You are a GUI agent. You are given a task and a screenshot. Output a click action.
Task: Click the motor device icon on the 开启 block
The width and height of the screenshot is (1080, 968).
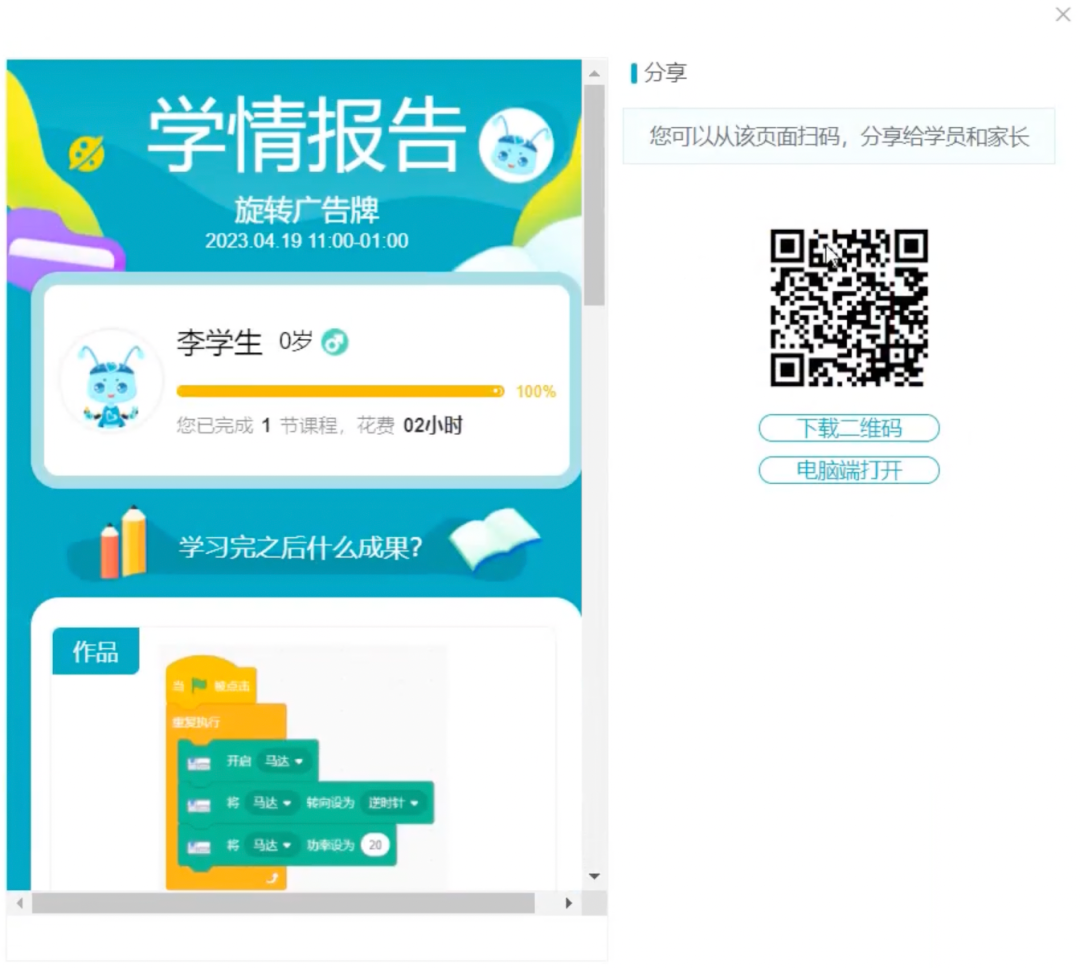(x=199, y=761)
